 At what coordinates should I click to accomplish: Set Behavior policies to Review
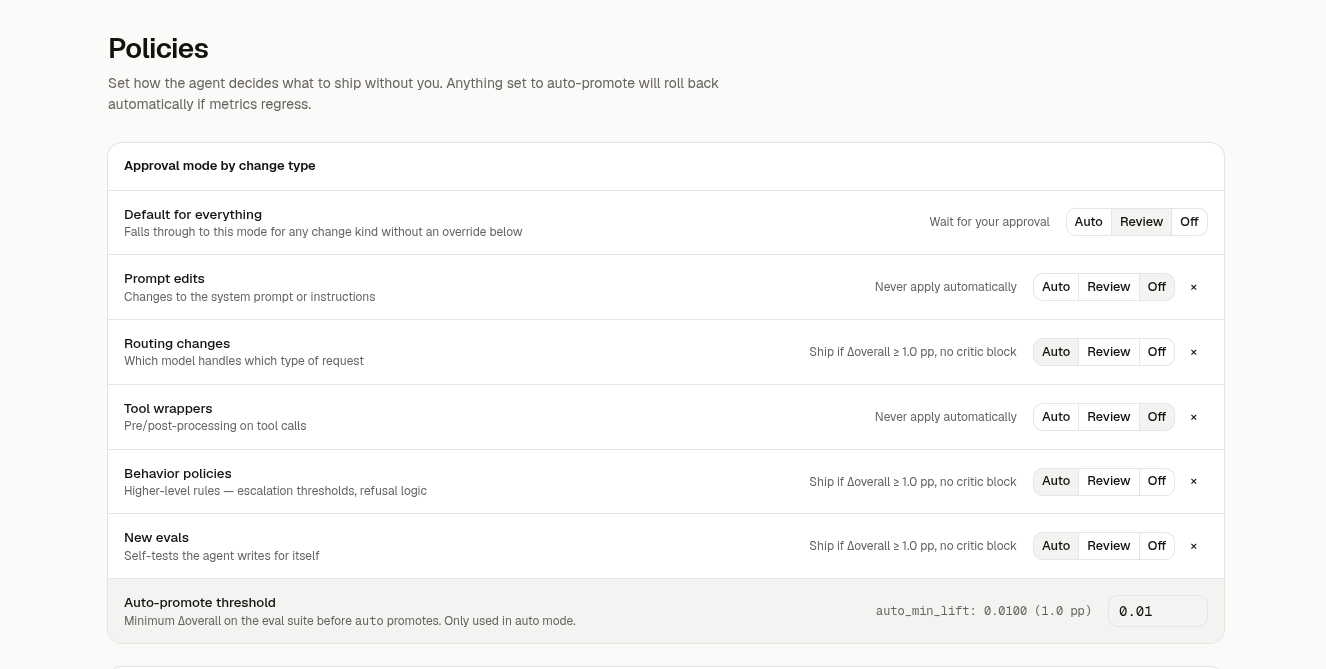[x=1109, y=481]
